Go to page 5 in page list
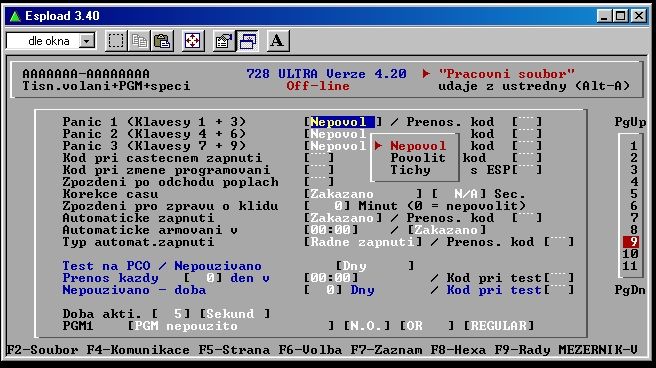This screenshot has width=656, height=368. click(x=634, y=194)
